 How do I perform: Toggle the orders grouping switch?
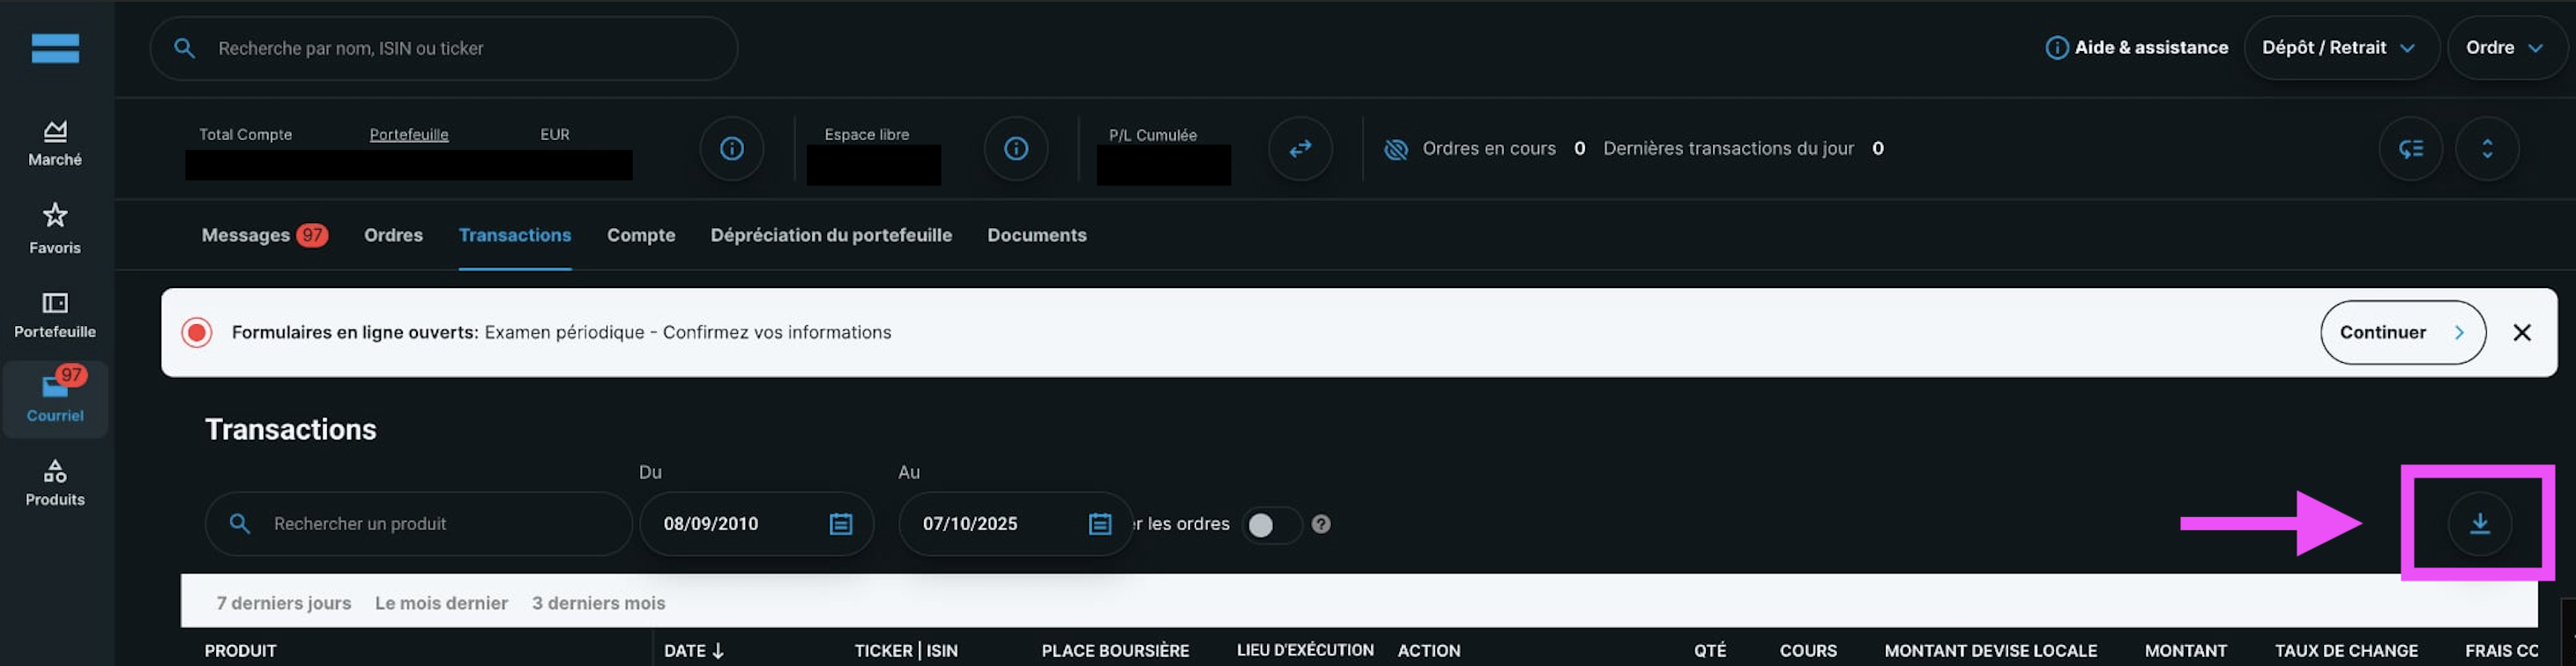pyautogui.click(x=1270, y=524)
